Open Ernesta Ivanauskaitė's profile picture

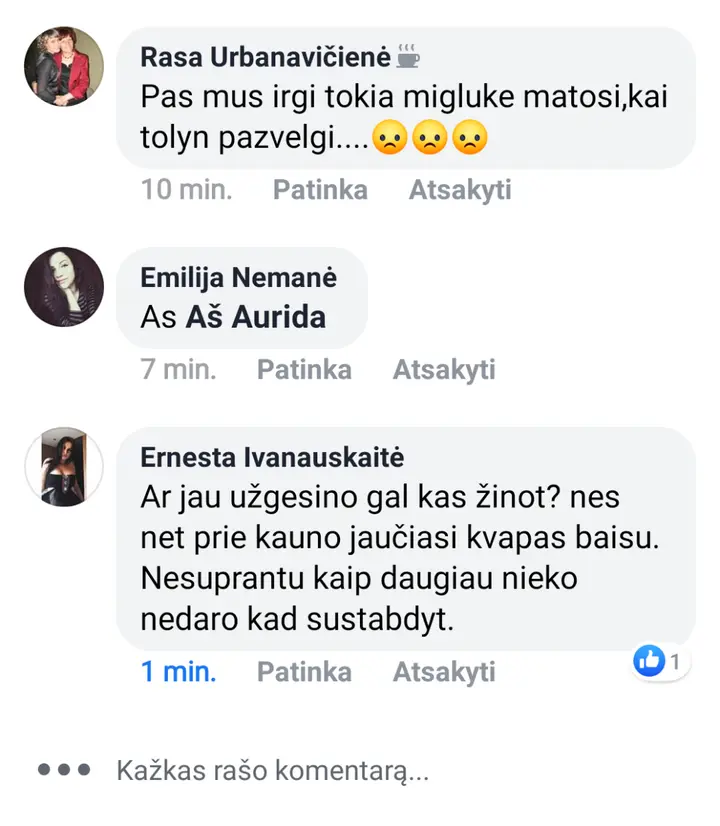click(64, 467)
